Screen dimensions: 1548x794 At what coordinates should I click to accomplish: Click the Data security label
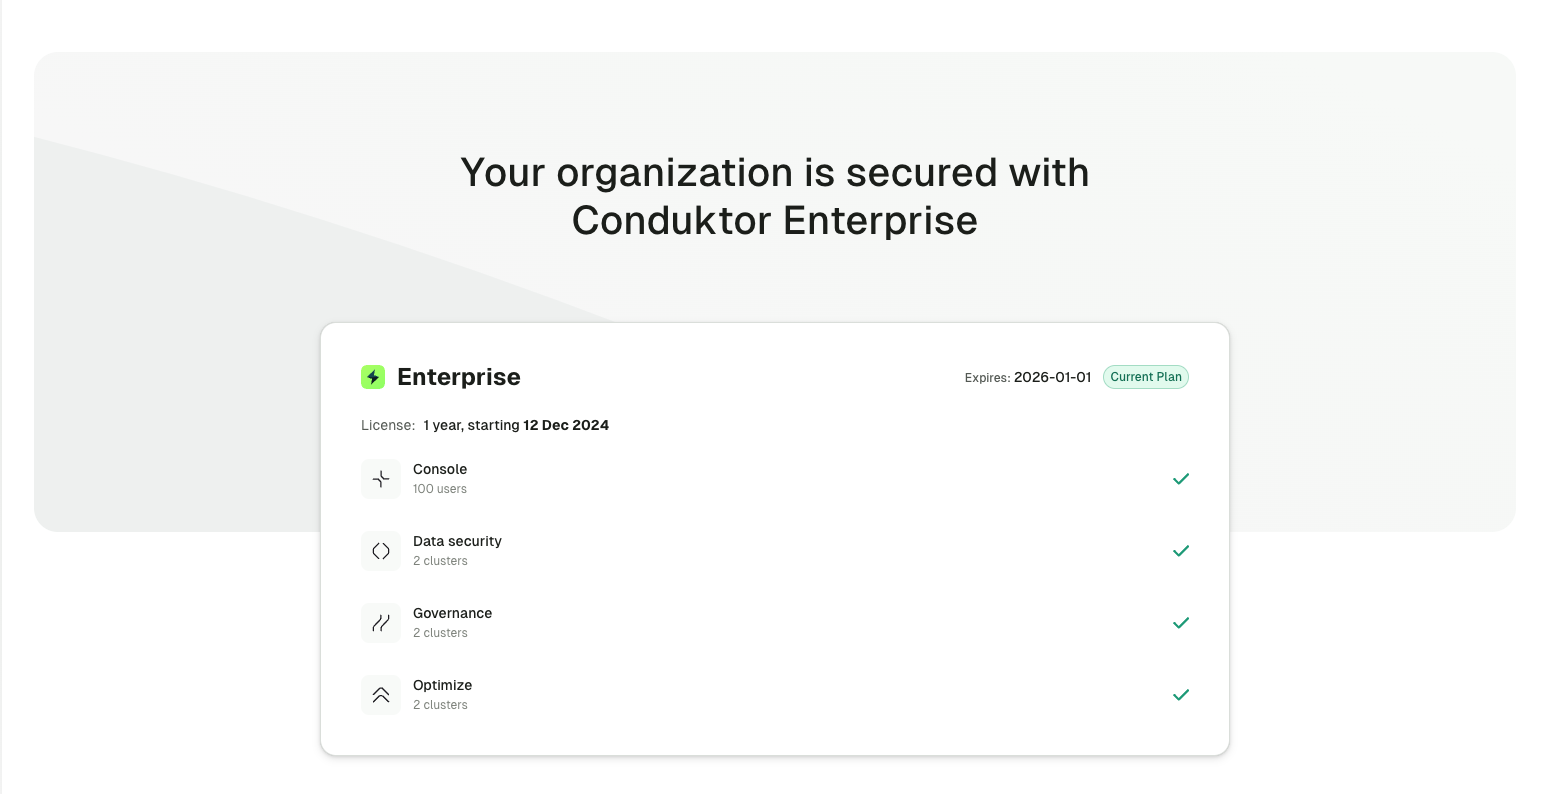click(x=457, y=541)
